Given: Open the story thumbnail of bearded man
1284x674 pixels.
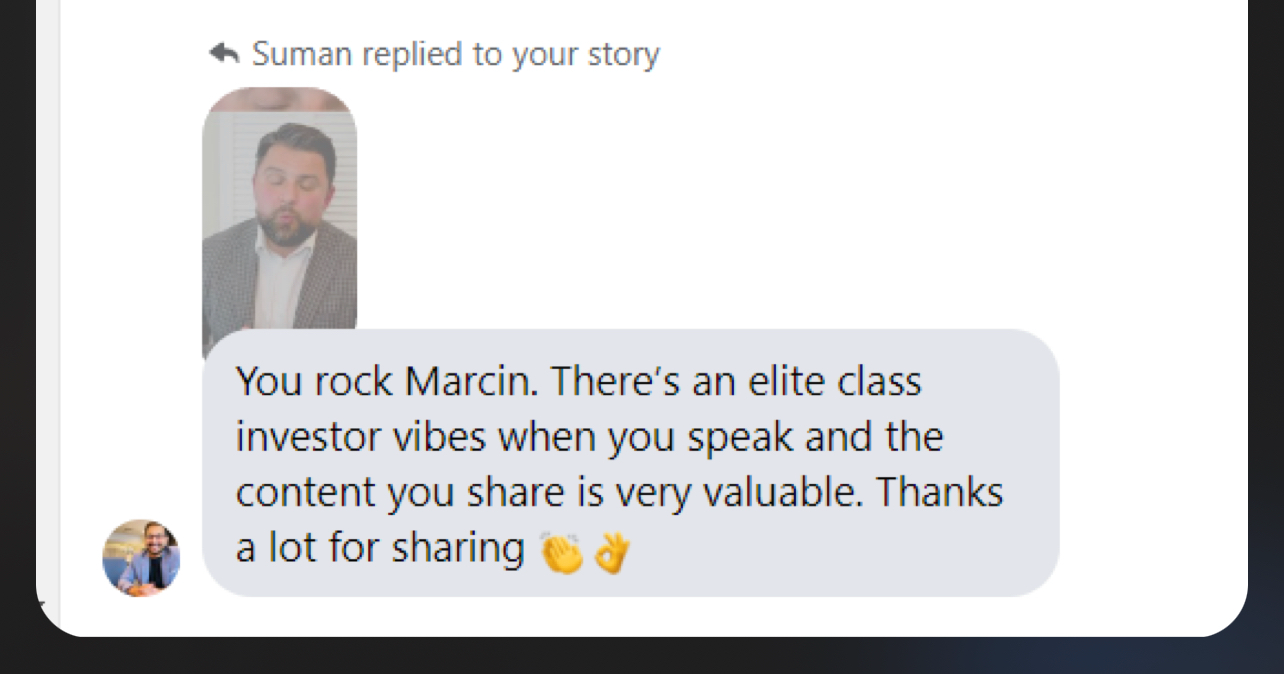Looking at the screenshot, I should click(x=279, y=220).
